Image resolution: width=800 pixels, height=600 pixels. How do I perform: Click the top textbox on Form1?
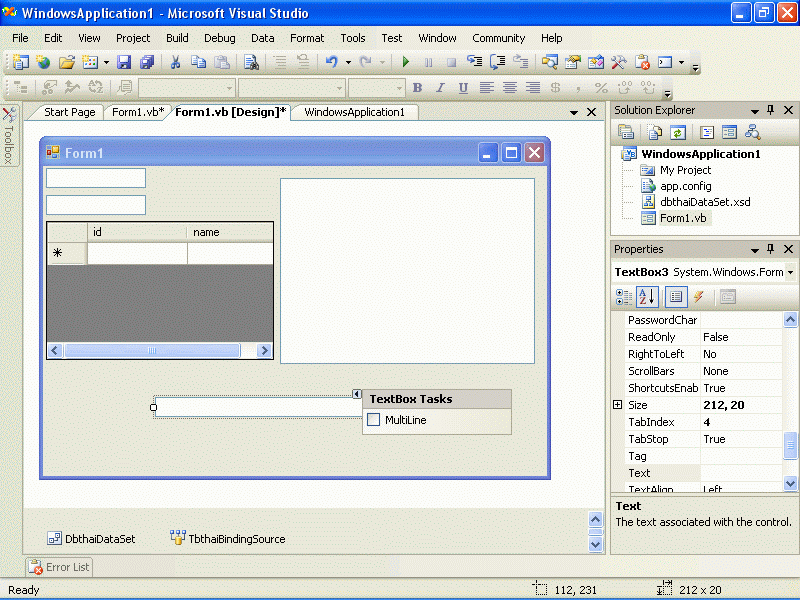pos(96,178)
